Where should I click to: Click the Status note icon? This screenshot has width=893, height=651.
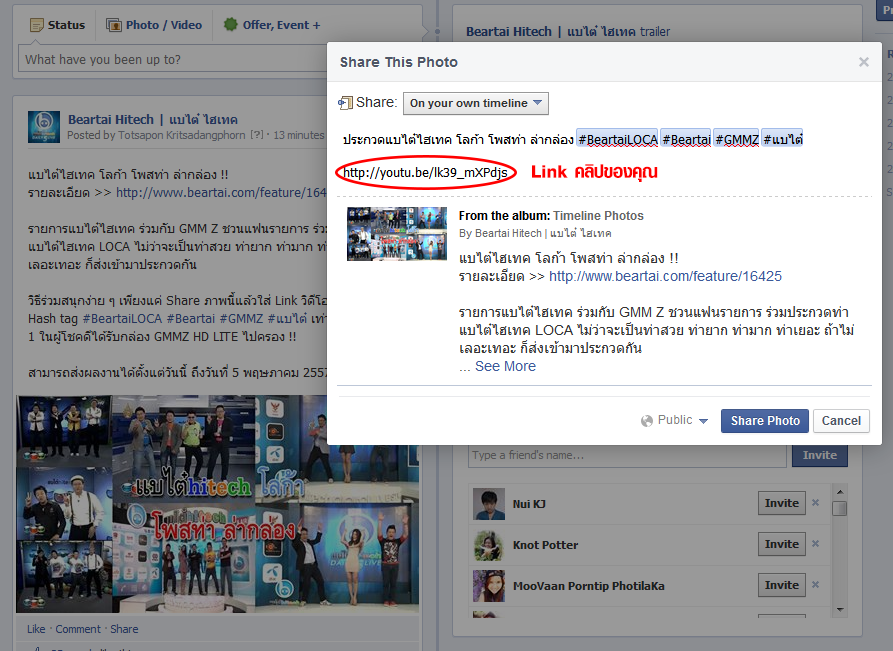(x=36, y=25)
